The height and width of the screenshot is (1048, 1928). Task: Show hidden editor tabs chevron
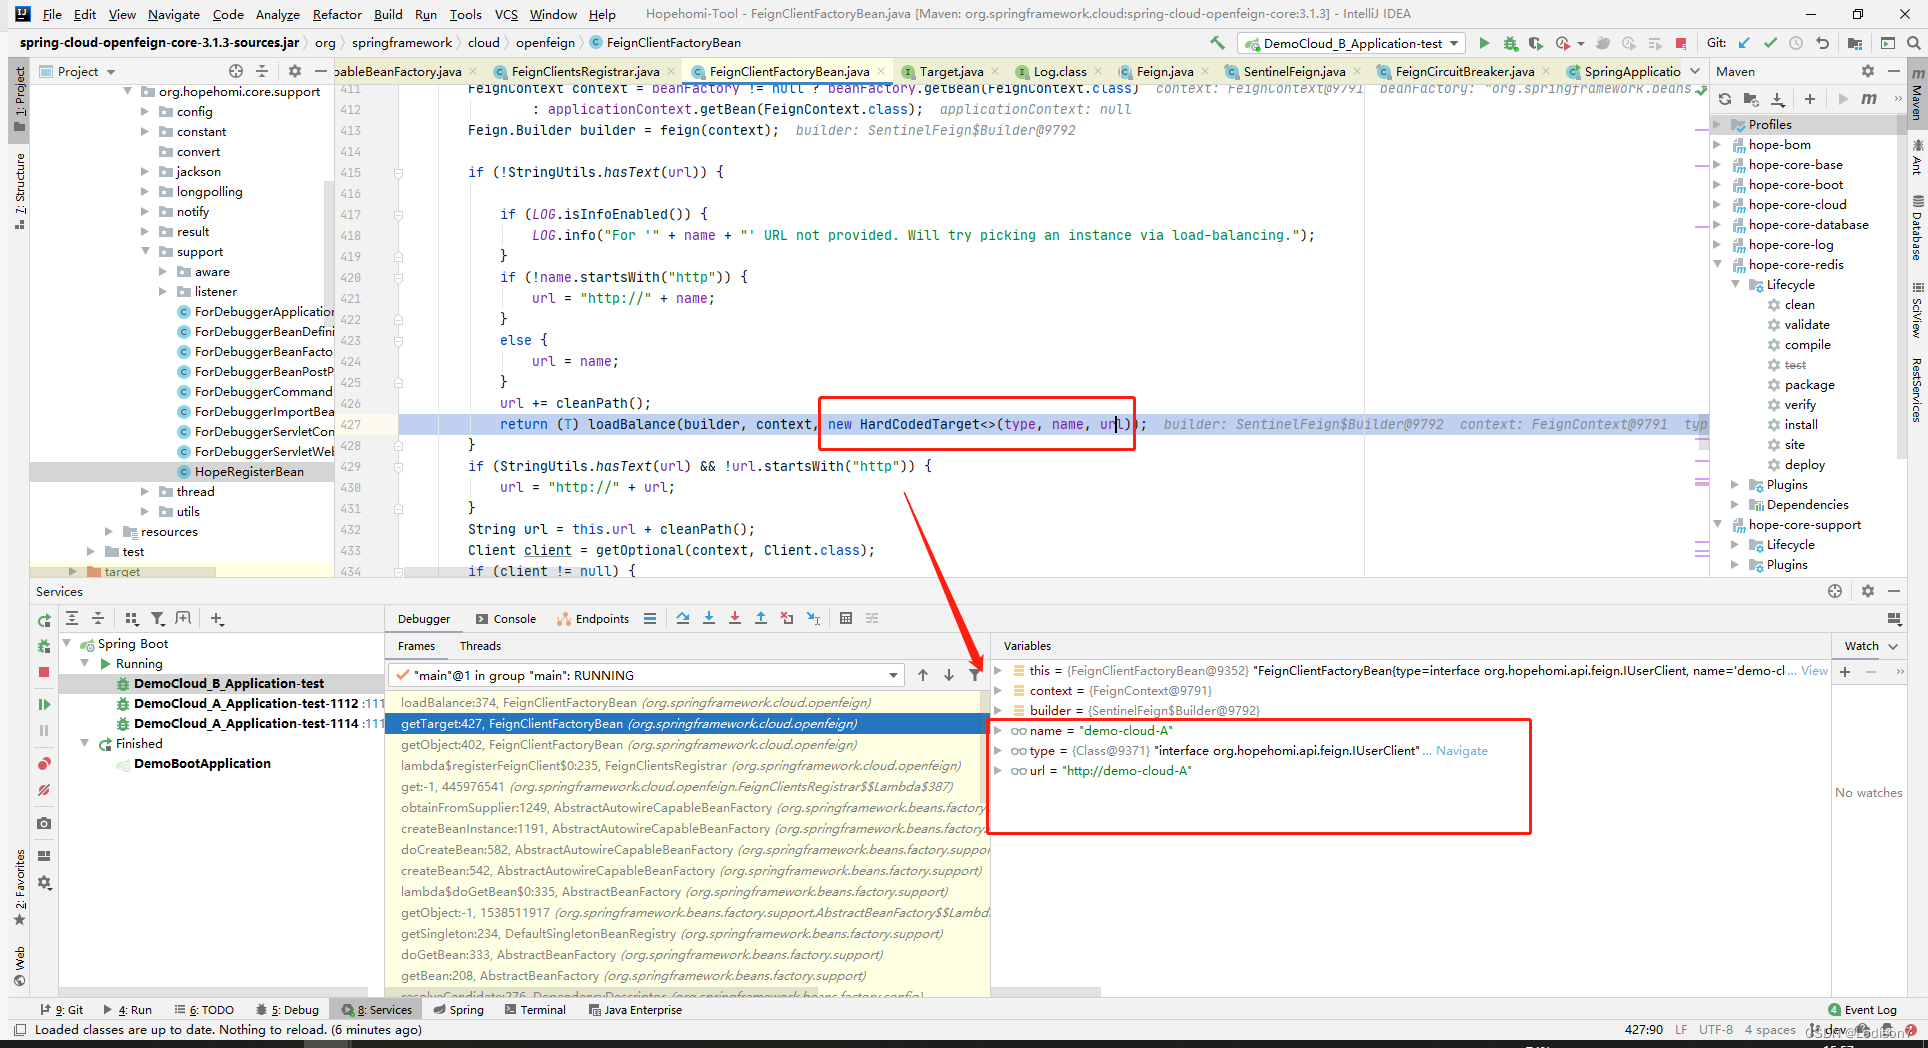coord(1695,71)
